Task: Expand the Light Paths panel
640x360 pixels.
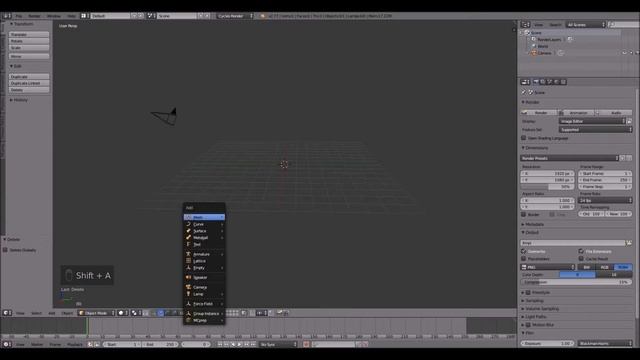Action: pos(534,317)
